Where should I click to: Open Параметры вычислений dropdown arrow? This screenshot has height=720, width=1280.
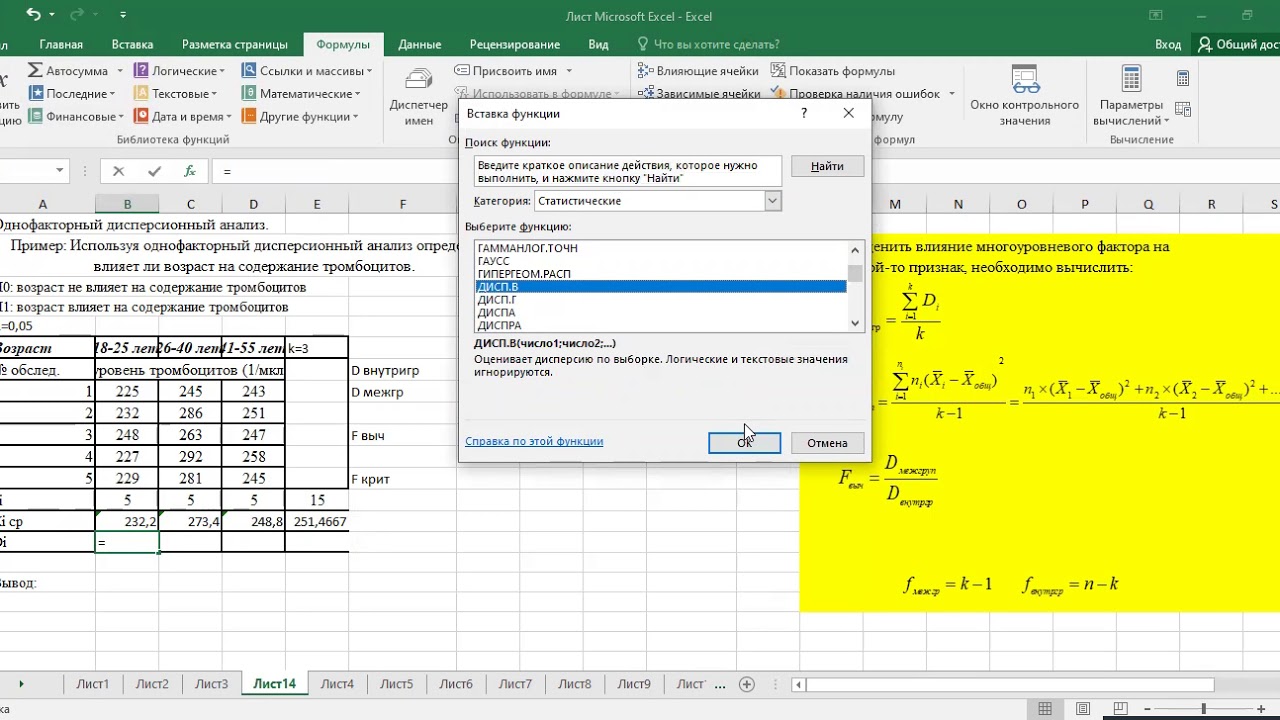(1166, 121)
